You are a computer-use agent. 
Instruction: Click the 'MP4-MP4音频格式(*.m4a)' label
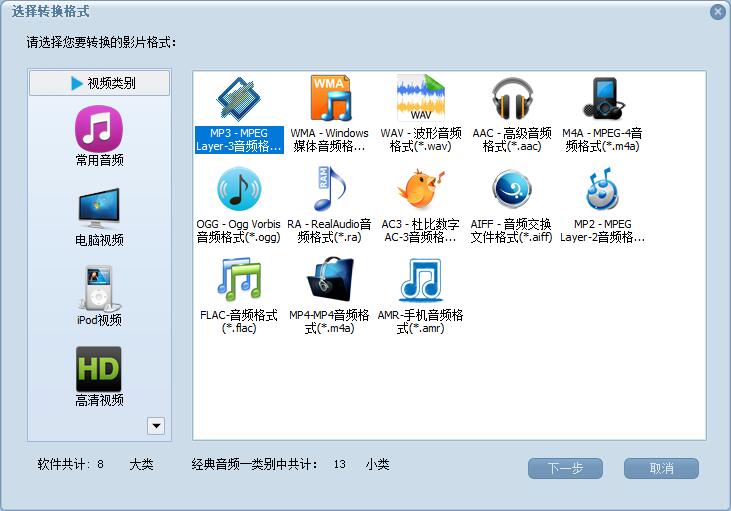(330, 322)
